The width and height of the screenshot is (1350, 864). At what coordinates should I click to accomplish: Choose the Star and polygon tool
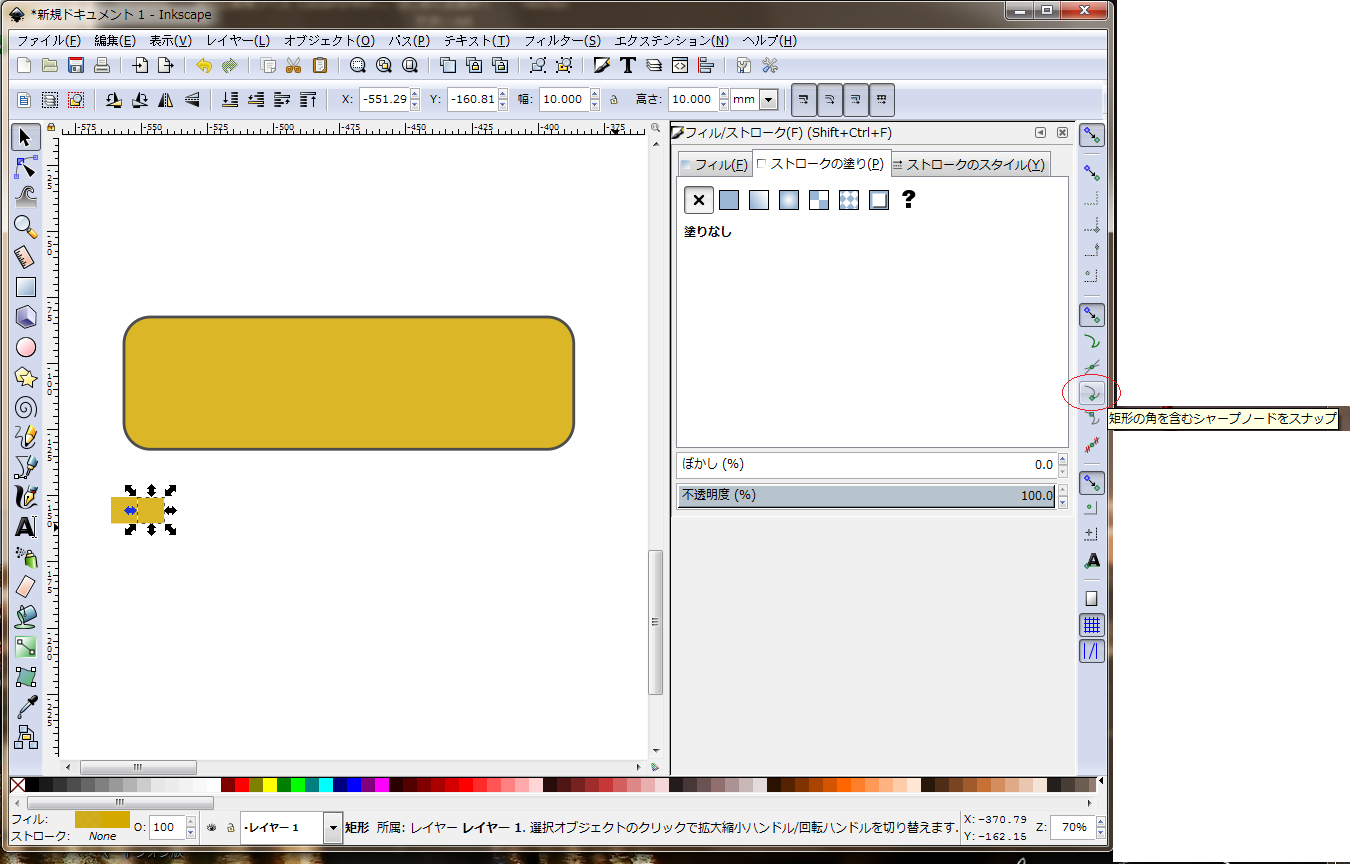tap(26, 377)
